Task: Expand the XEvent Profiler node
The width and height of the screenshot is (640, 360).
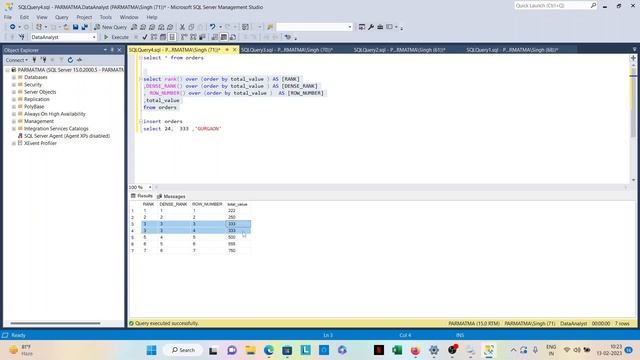Action: coord(14,143)
